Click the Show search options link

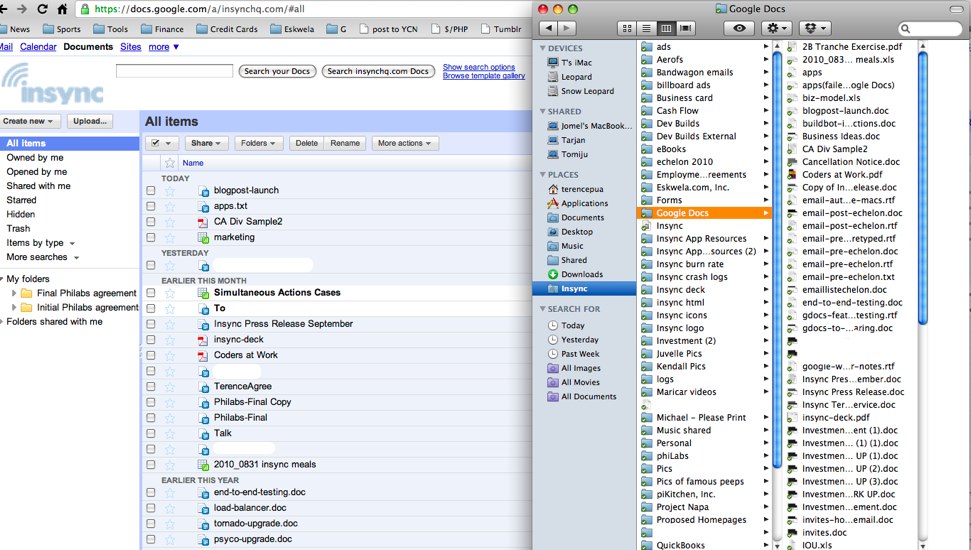479,67
